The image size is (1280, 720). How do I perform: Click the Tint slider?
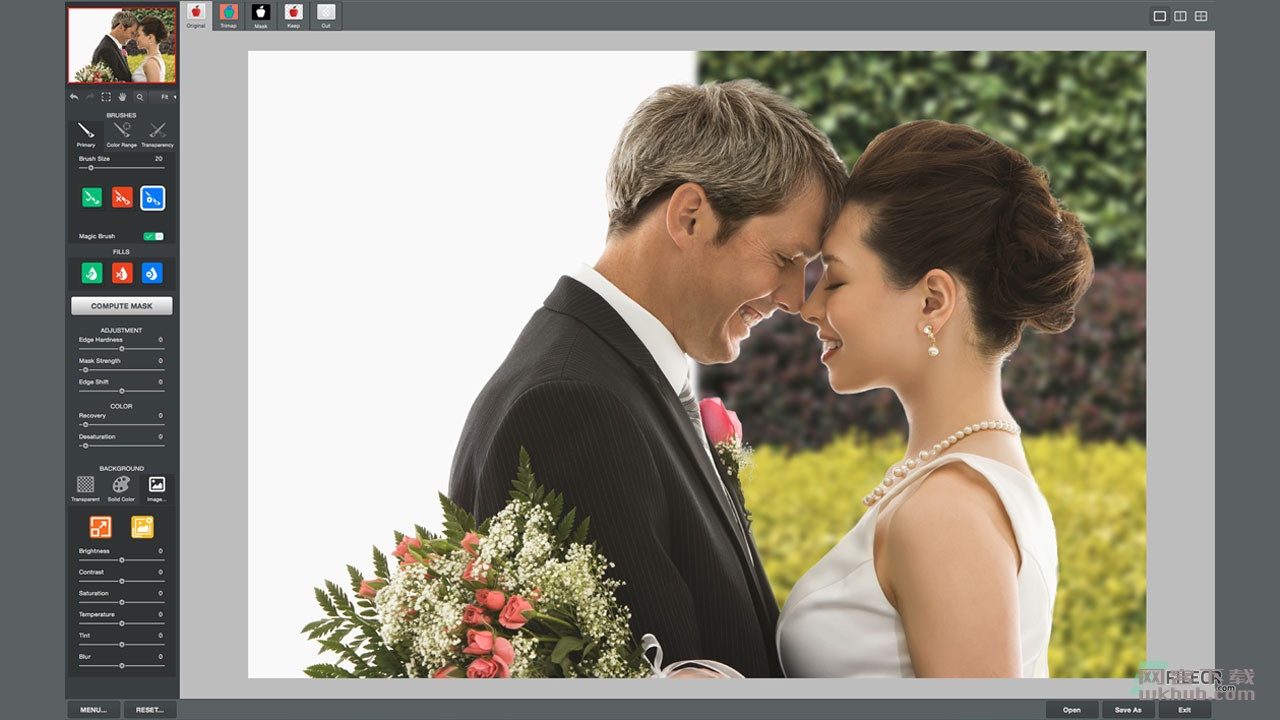121,644
